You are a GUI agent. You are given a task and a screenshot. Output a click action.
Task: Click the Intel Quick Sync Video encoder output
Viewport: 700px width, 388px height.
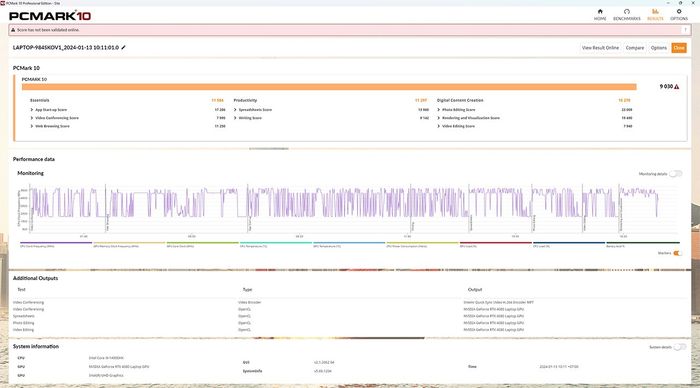(498, 302)
